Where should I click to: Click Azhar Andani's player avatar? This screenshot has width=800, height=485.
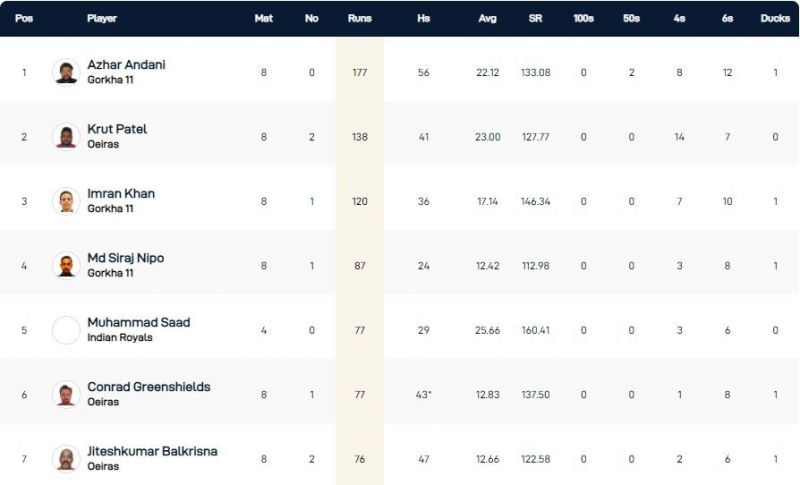point(66,72)
